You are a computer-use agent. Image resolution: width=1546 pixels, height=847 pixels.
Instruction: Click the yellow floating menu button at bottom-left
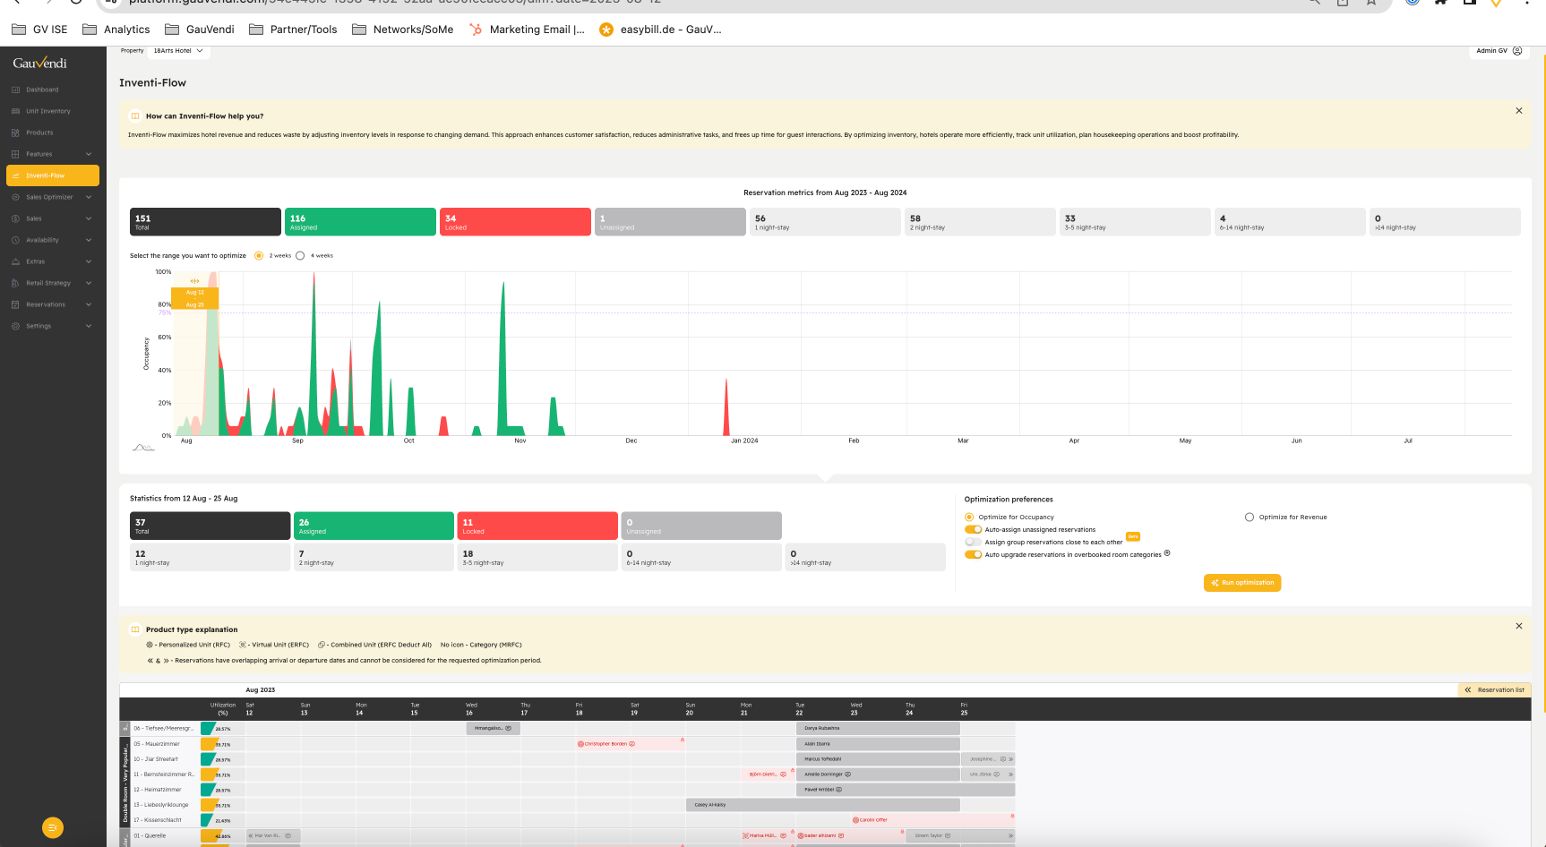53,827
